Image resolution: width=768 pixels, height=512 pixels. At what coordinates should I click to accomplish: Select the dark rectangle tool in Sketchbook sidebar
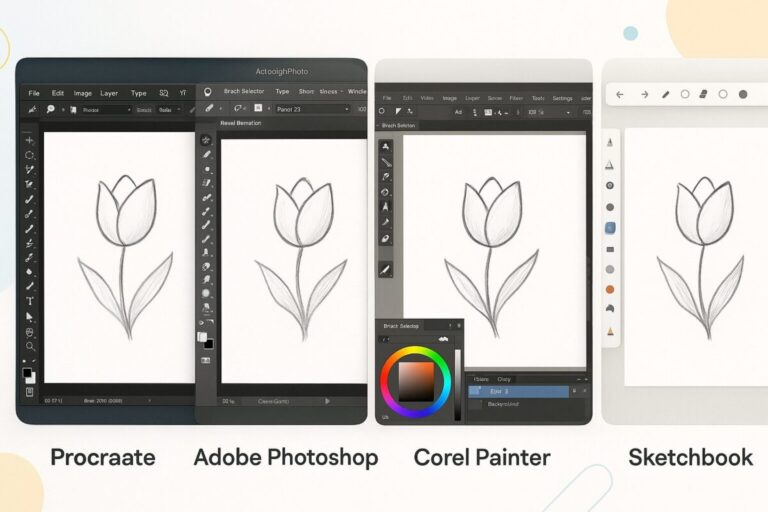610,249
